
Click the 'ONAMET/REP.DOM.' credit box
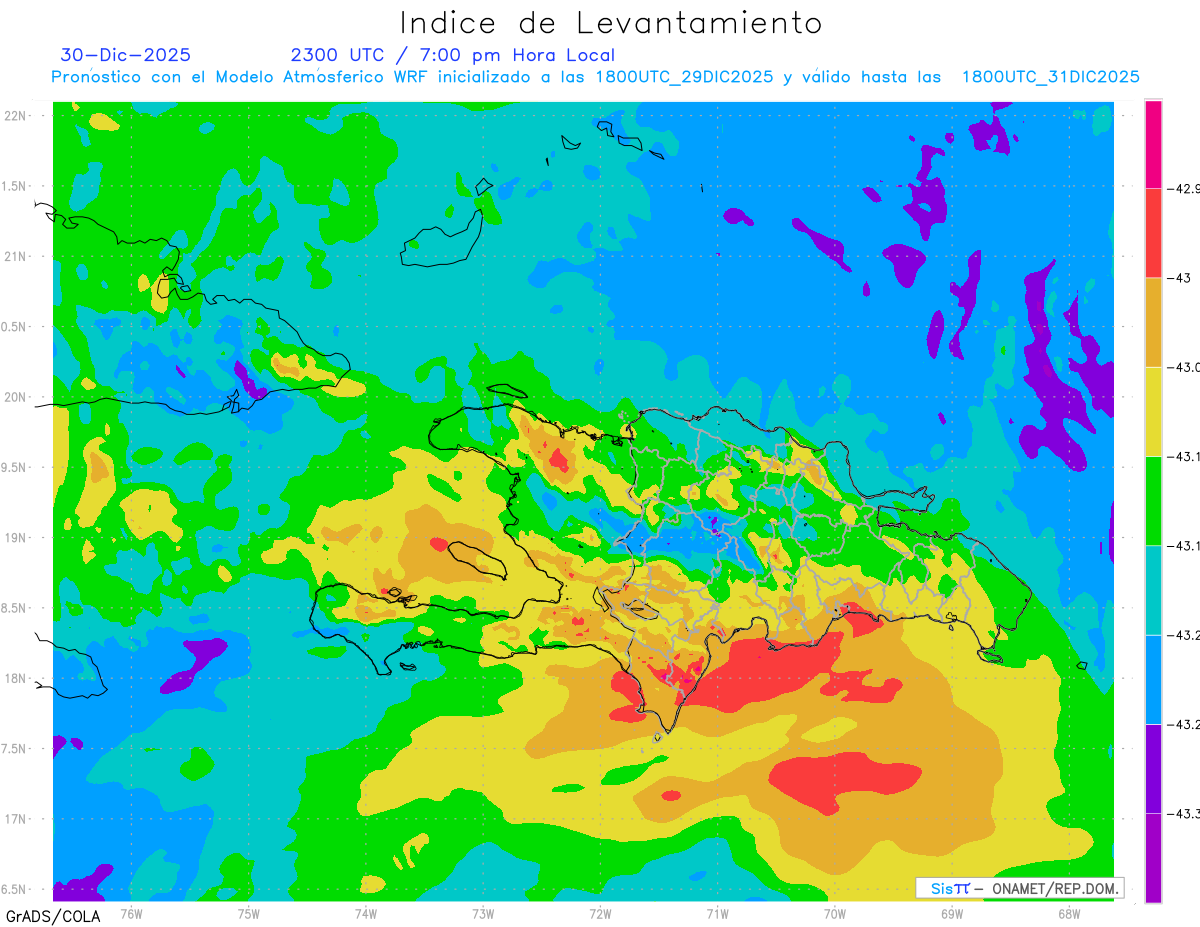click(1020, 888)
